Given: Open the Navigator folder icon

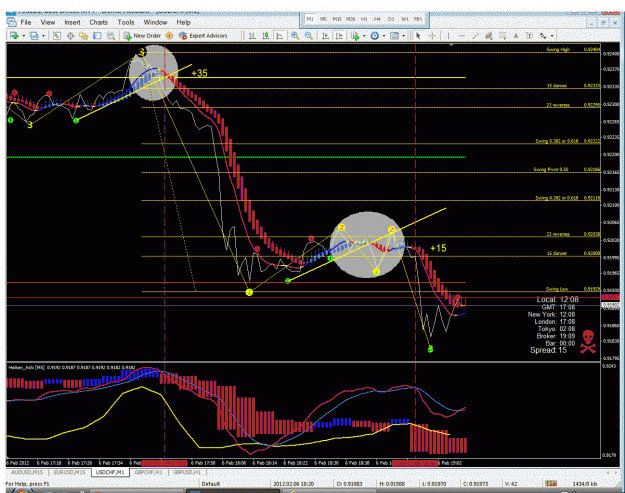Looking at the screenshot, I should click(x=83, y=36).
